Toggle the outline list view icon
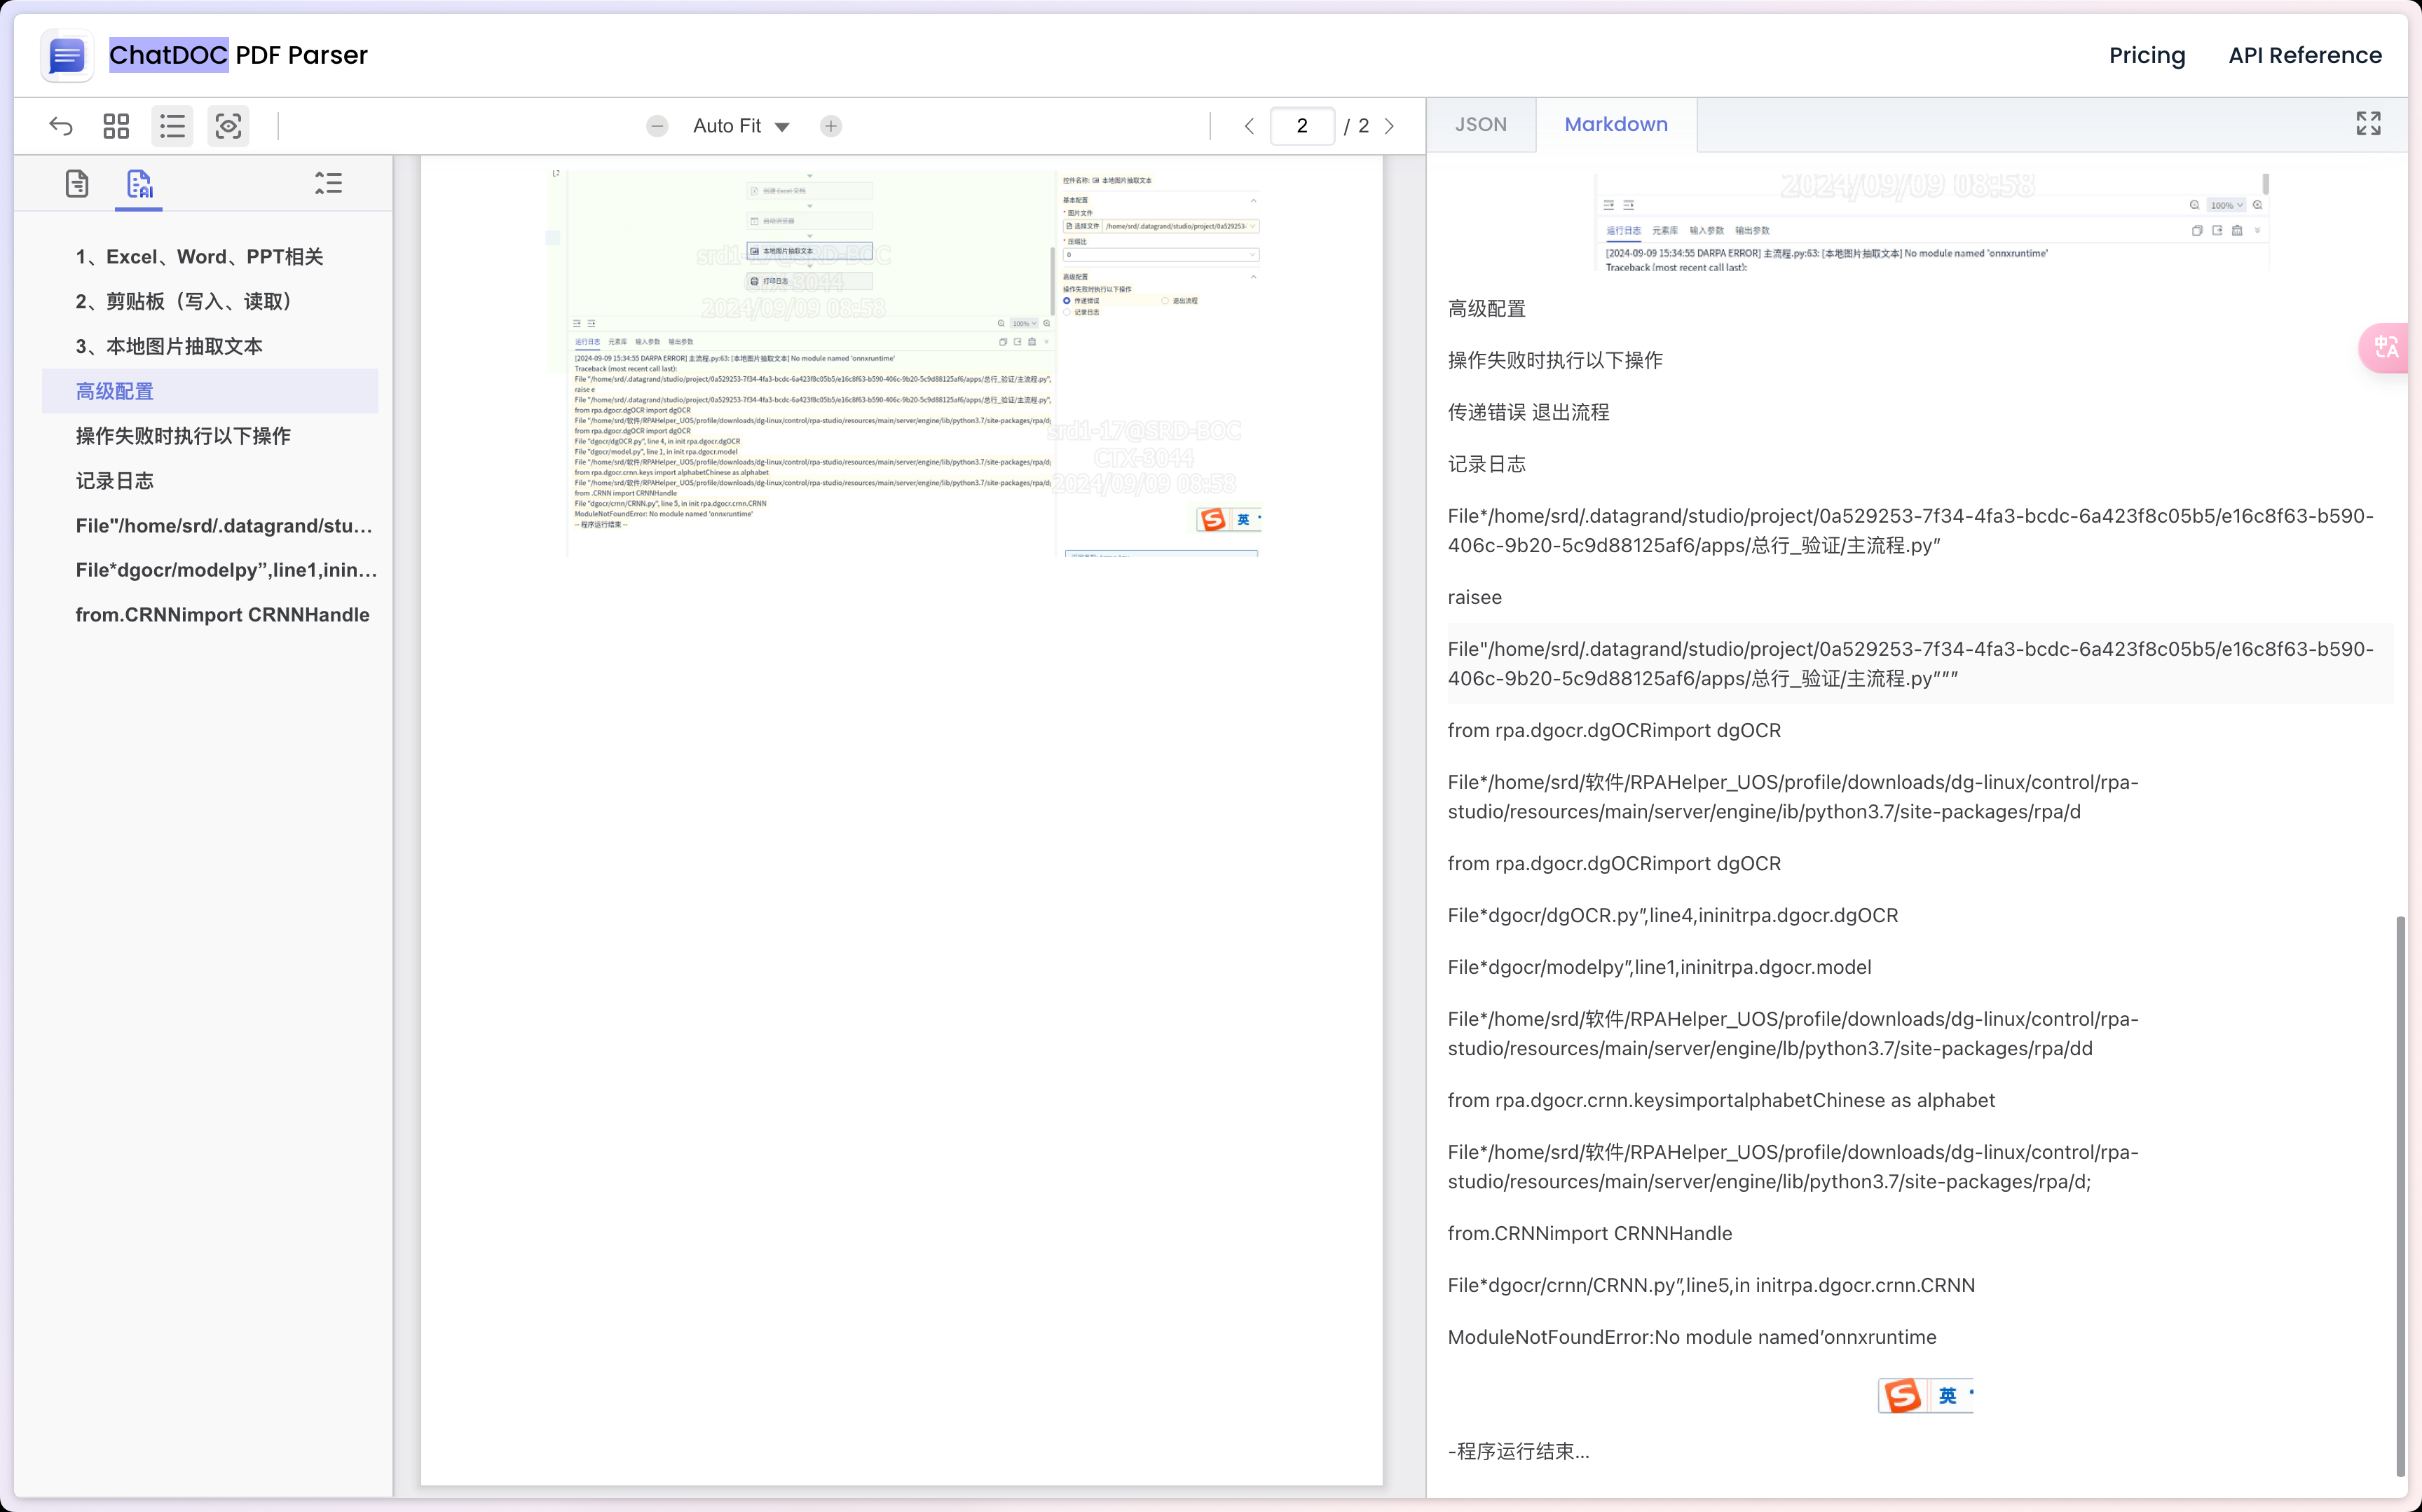Viewport: 2422px width, 1512px height. point(172,126)
